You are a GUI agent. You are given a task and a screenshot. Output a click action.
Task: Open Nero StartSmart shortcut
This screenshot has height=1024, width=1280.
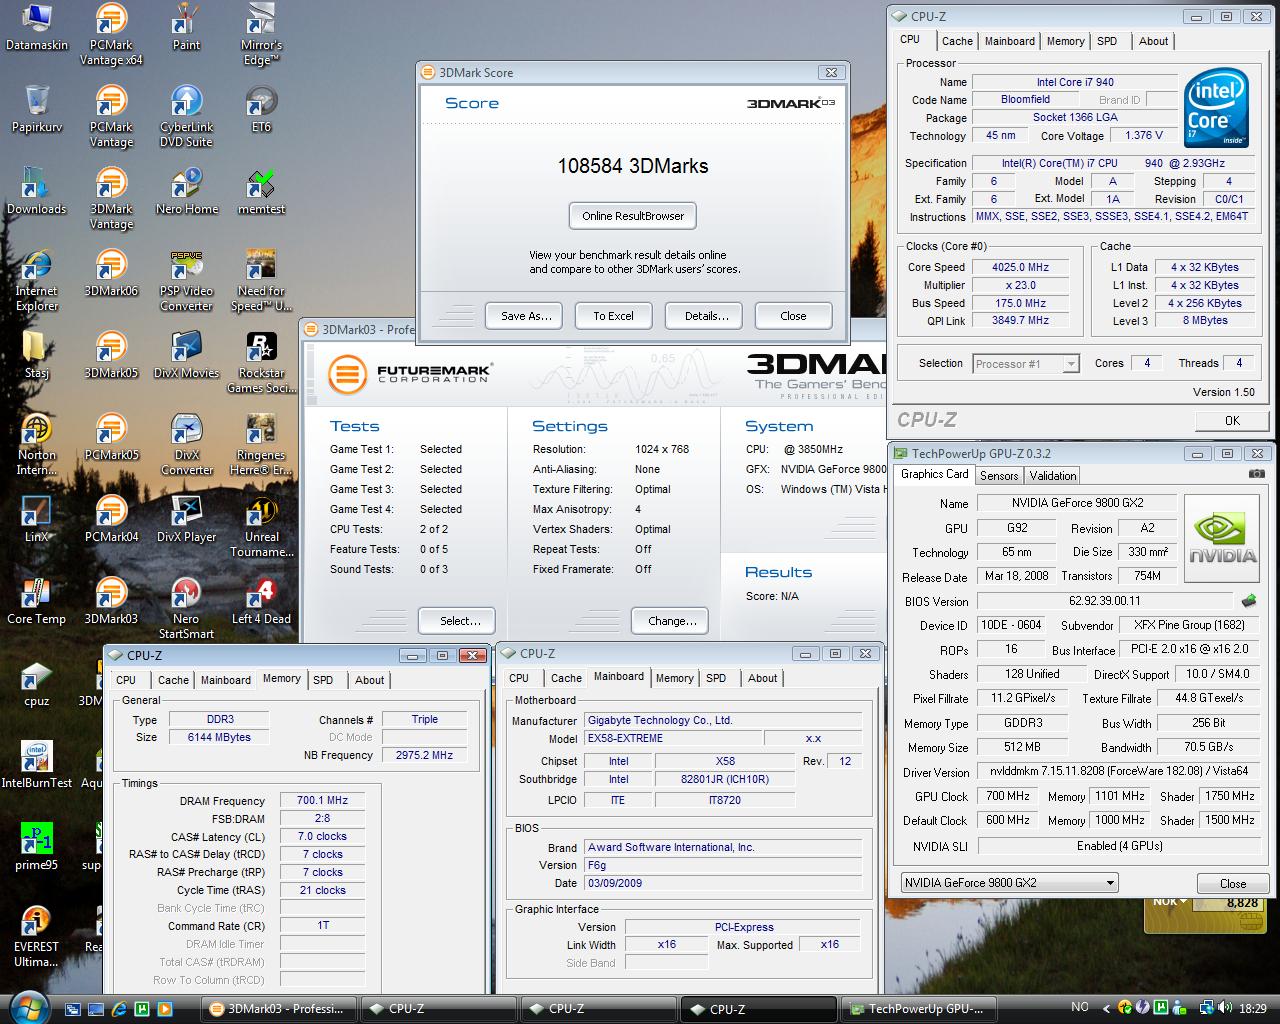pos(186,609)
